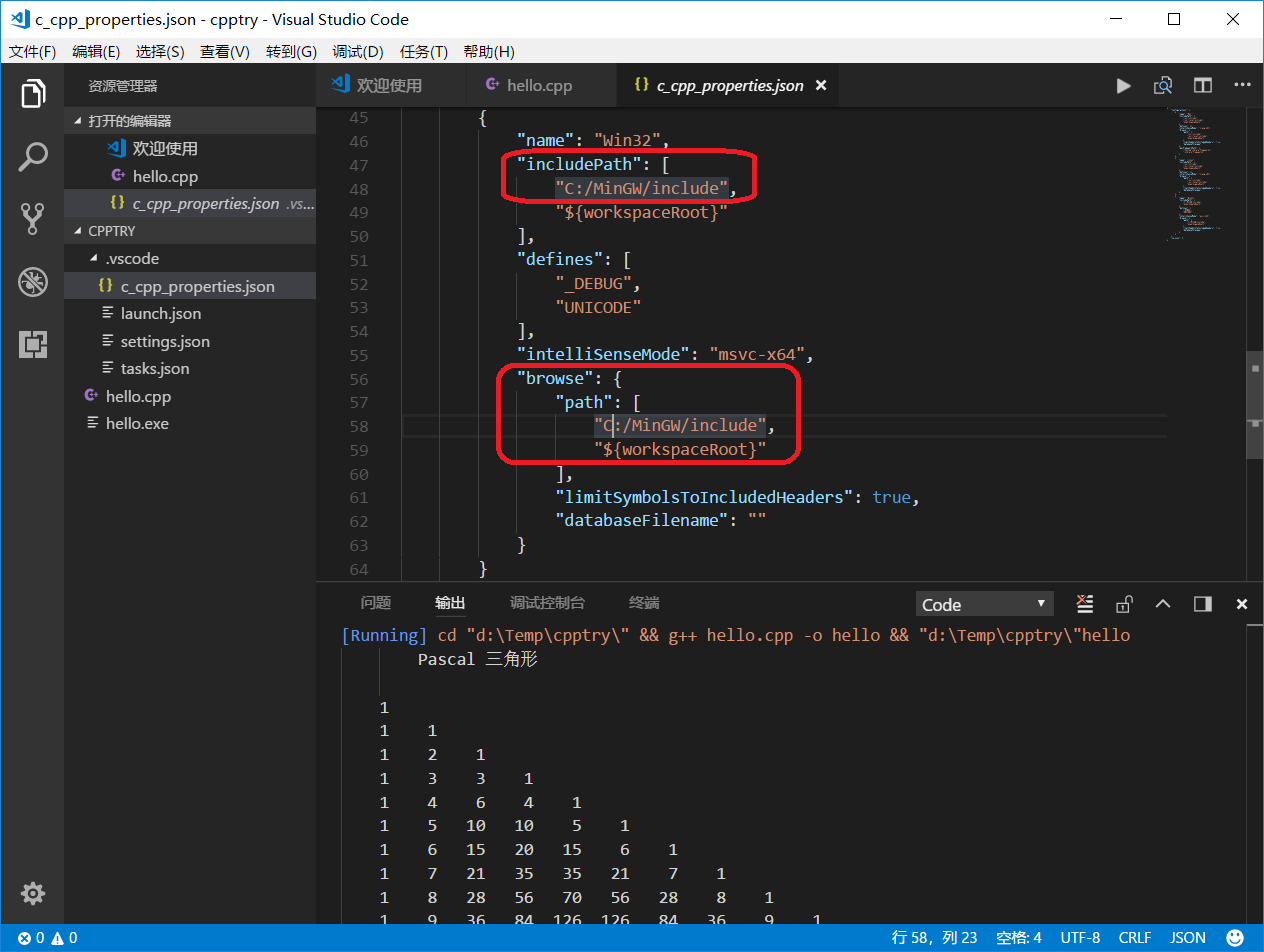Open the 调试(D) menu
1264x952 pixels.
click(x=358, y=52)
